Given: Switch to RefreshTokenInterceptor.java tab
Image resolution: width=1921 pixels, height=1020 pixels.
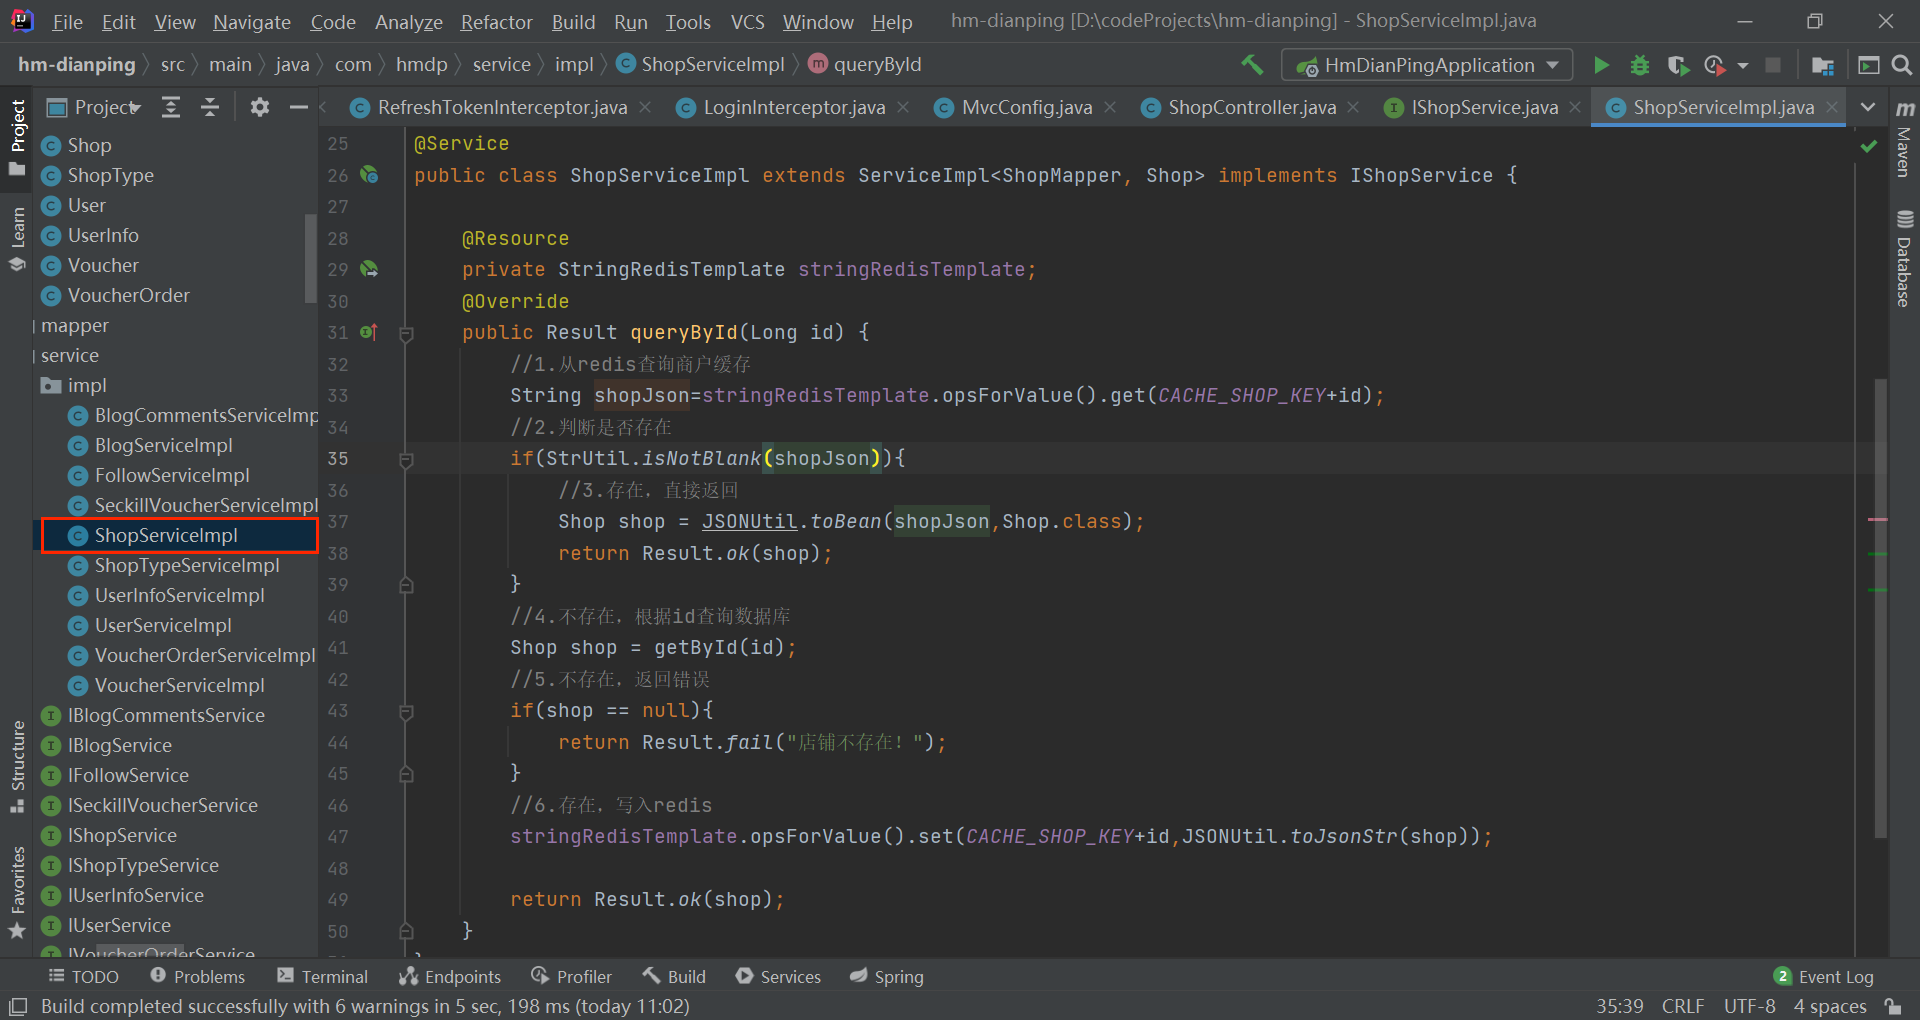Looking at the screenshot, I should [x=502, y=107].
